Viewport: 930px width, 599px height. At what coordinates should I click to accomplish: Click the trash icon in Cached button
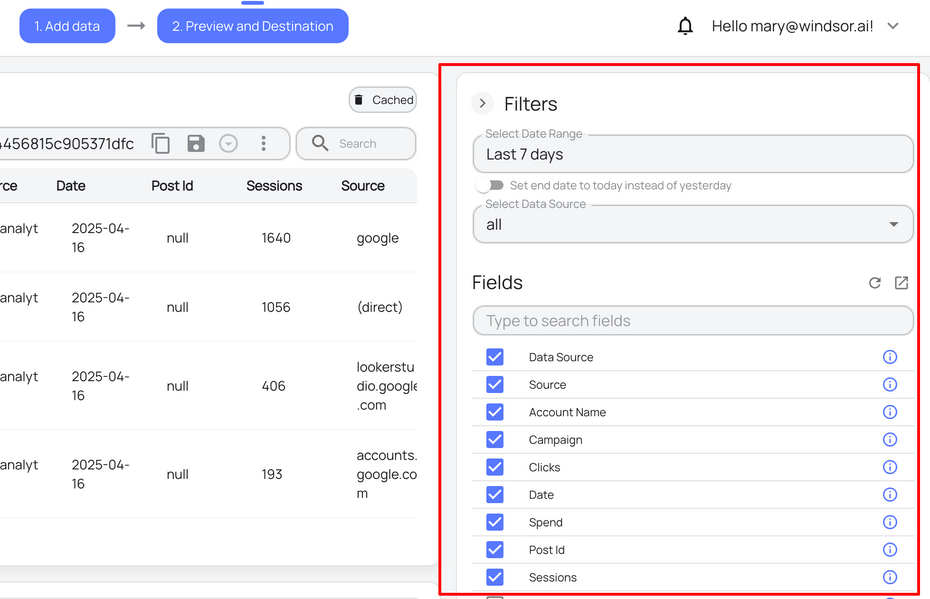tap(358, 100)
